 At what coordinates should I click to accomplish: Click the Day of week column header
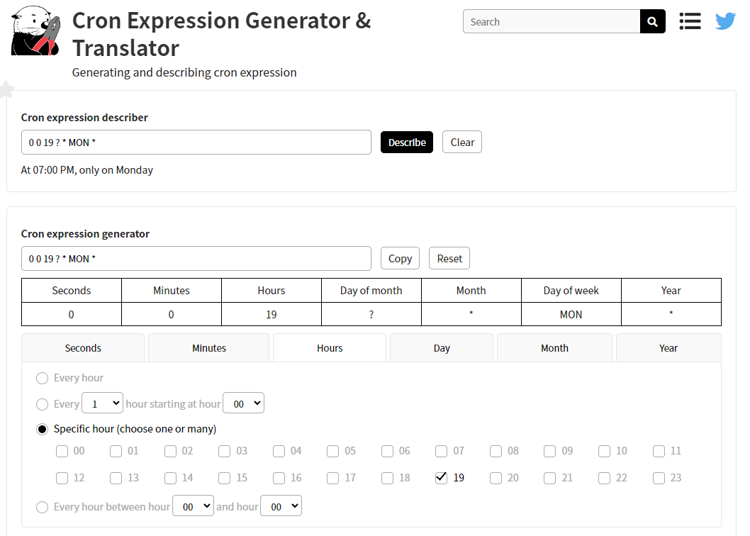(571, 291)
